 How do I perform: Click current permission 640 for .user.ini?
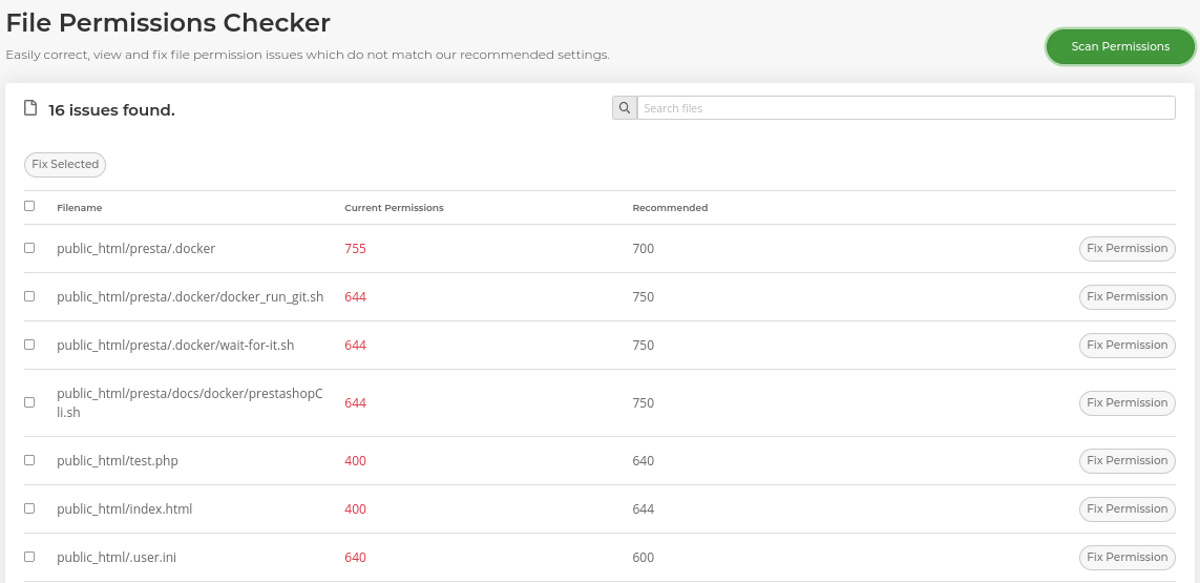coord(355,557)
